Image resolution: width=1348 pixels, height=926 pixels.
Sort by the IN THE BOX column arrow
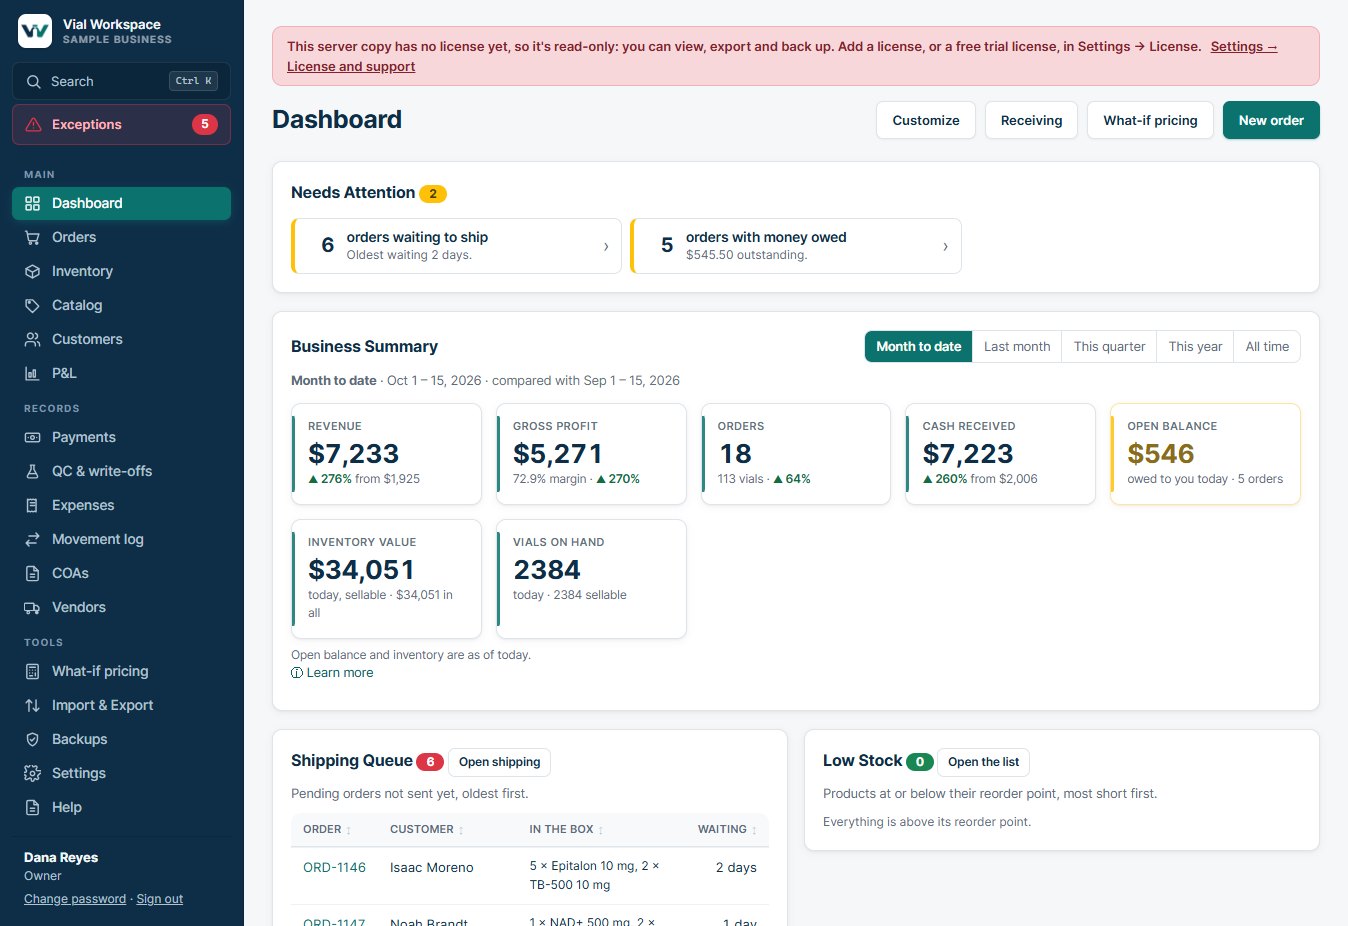coord(600,830)
